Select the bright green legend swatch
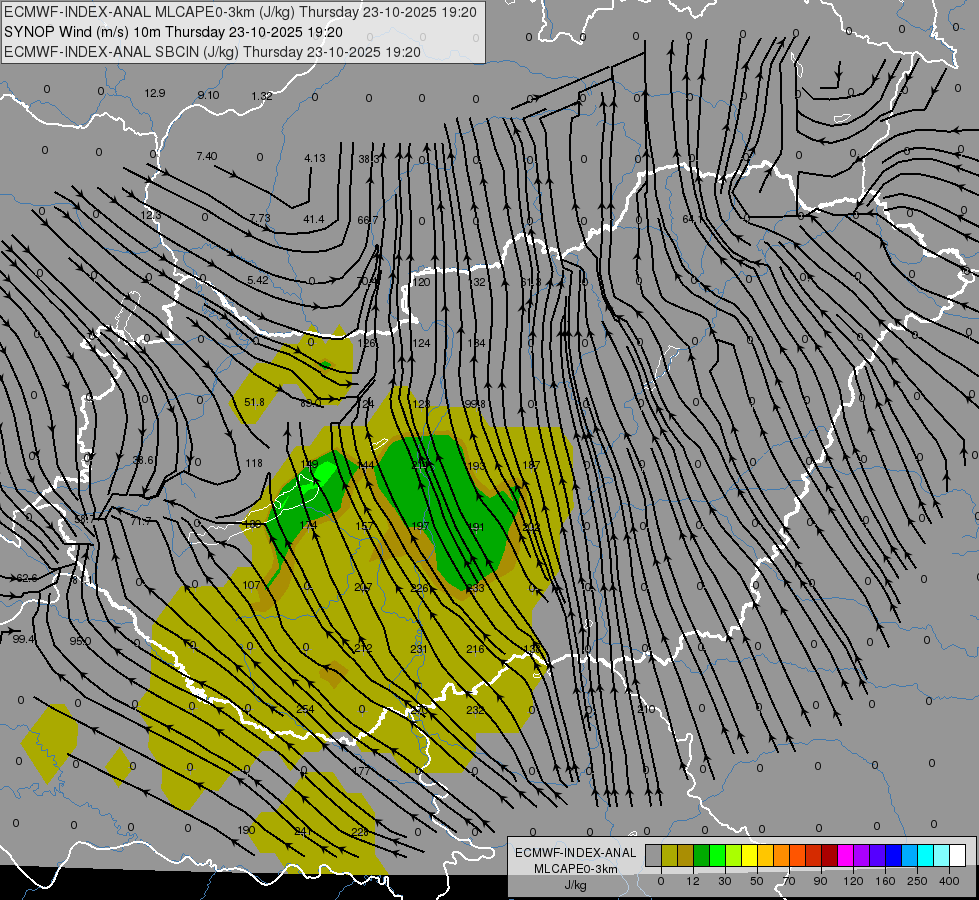Screen dimensions: 979x900 (x=717, y=856)
